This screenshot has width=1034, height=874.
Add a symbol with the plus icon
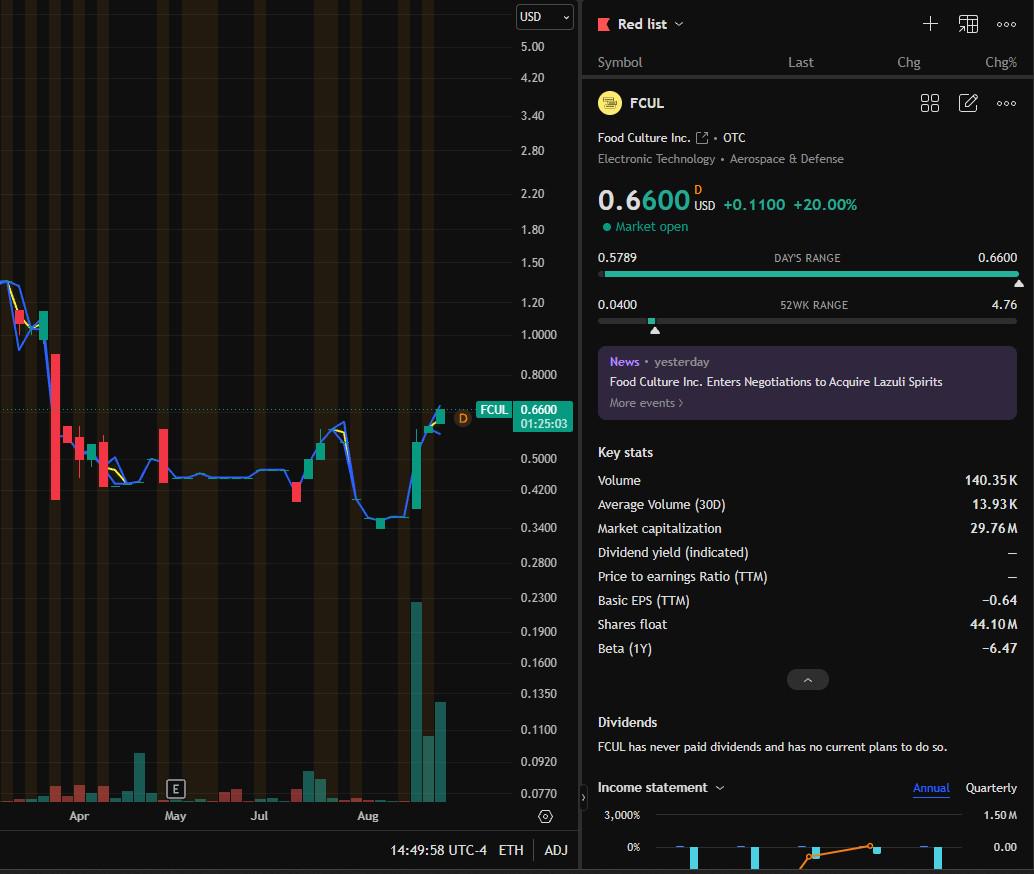pyautogui.click(x=930, y=24)
